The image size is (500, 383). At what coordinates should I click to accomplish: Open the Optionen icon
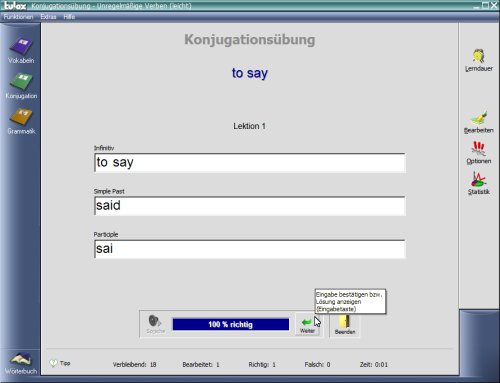coord(479,153)
